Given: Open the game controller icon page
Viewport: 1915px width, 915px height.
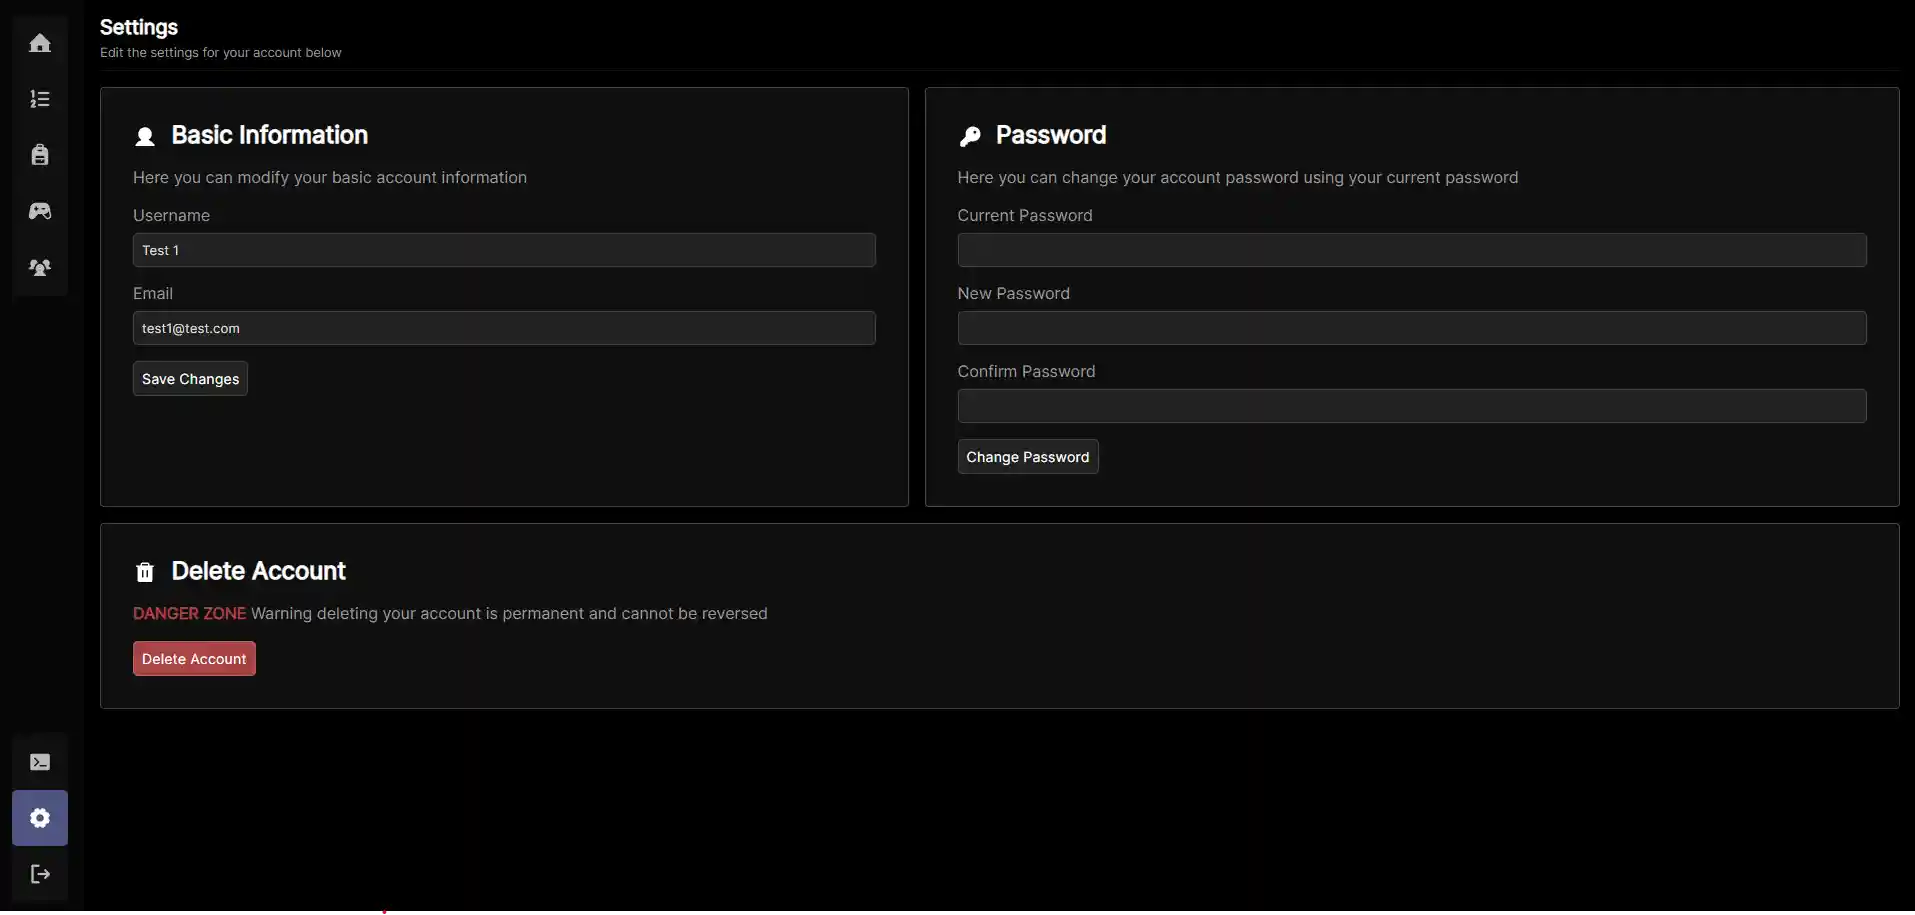Looking at the screenshot, I should (x=40, y=211).
